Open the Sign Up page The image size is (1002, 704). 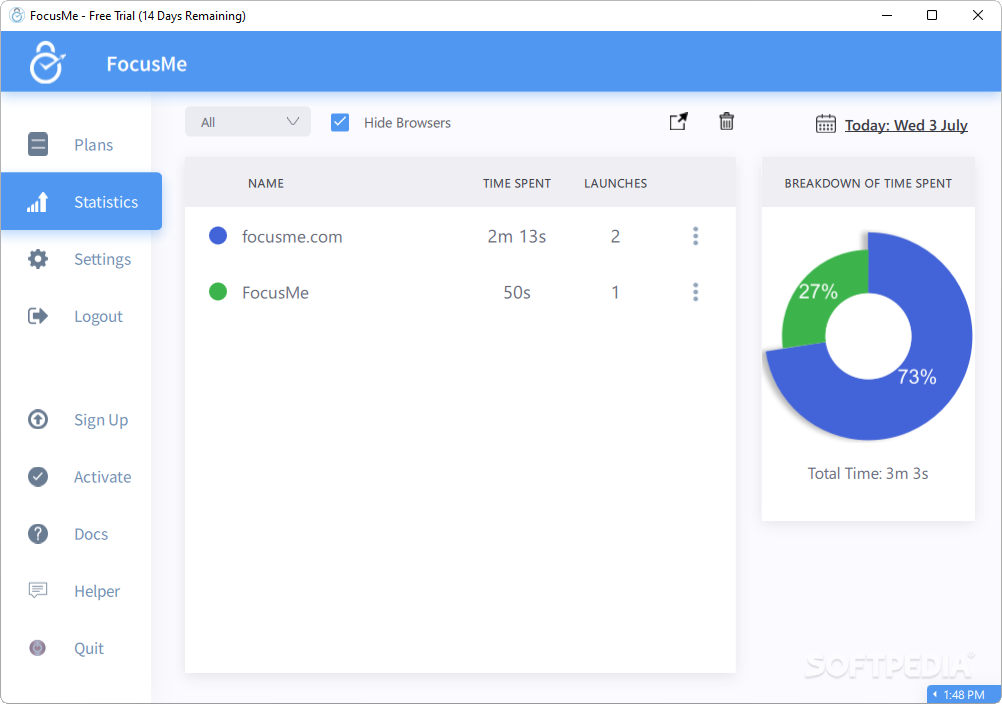pos(101,420)
